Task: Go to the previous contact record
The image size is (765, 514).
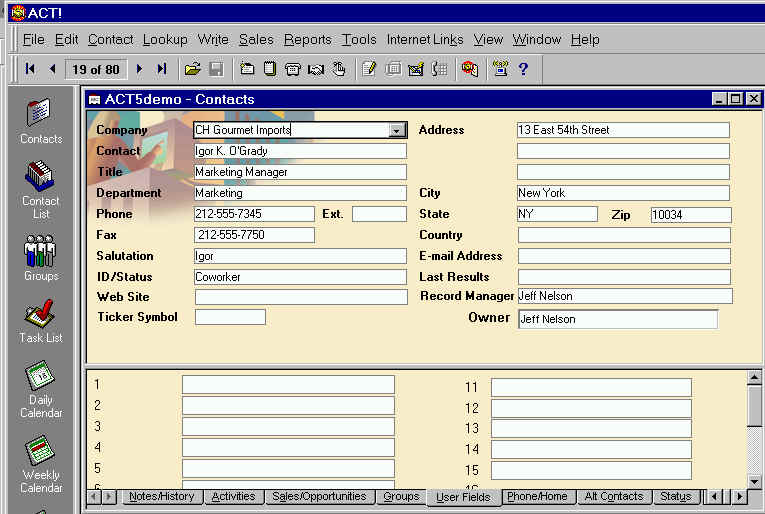Action: pyautogui.click(x=53, y=69)
